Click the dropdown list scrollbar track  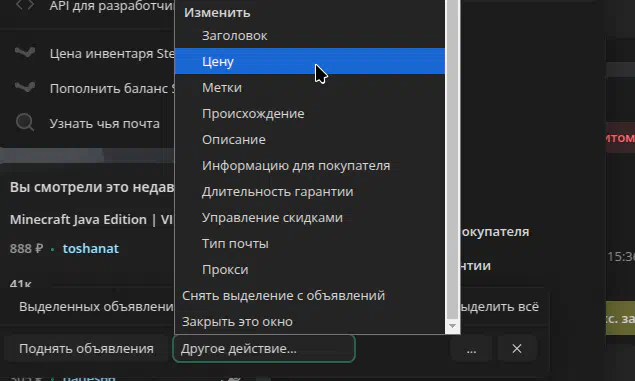tap(452, 160)
